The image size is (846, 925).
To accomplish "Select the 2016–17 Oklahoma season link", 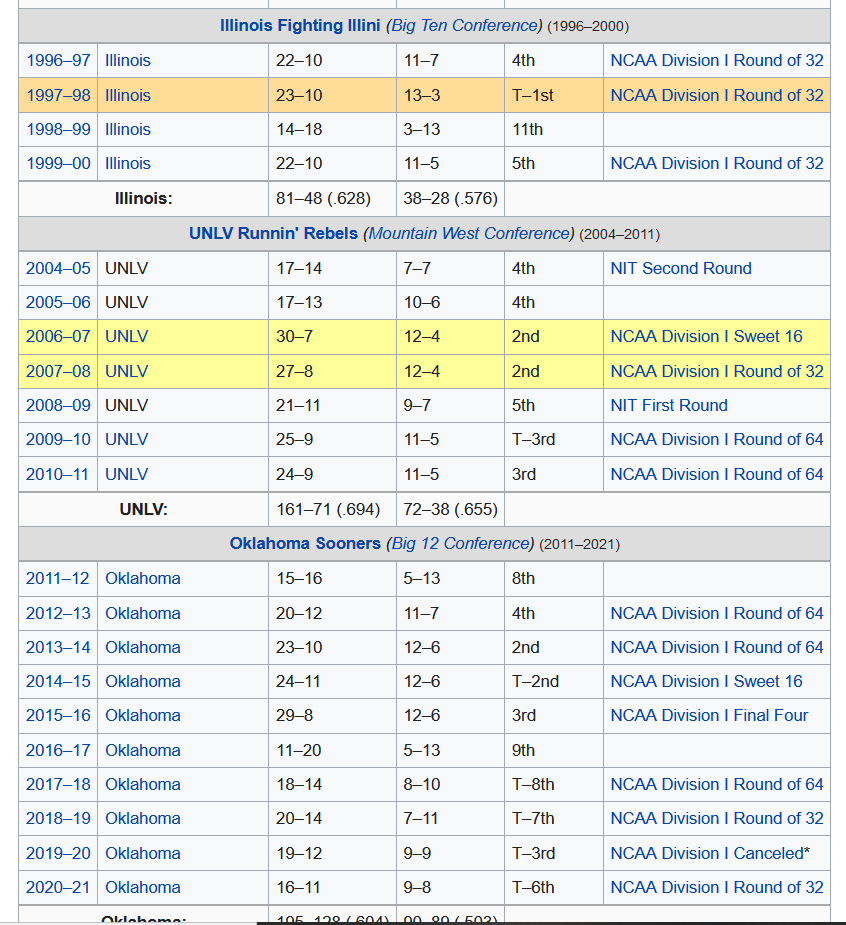I will pyautogui.click(x=58, y=750).
